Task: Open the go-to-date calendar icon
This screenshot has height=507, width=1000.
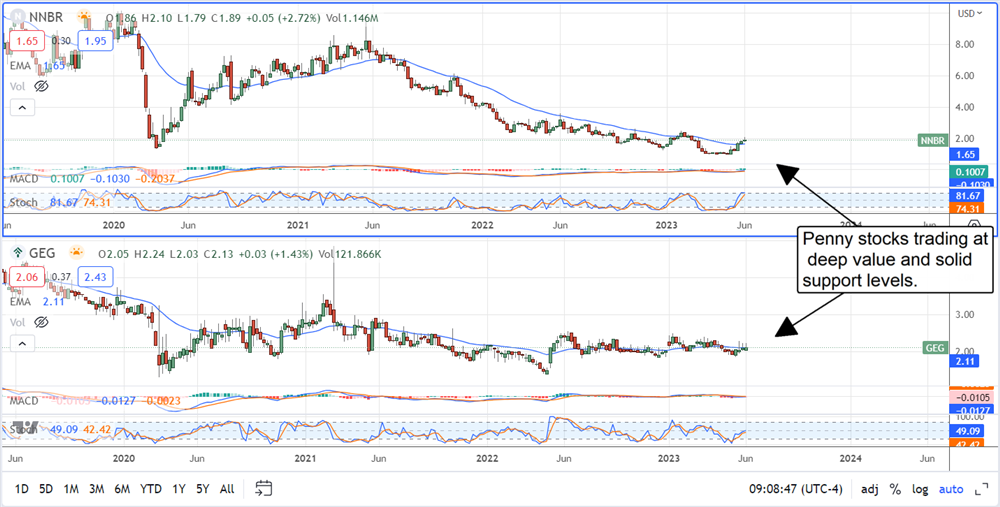Action: click(264, 488)
